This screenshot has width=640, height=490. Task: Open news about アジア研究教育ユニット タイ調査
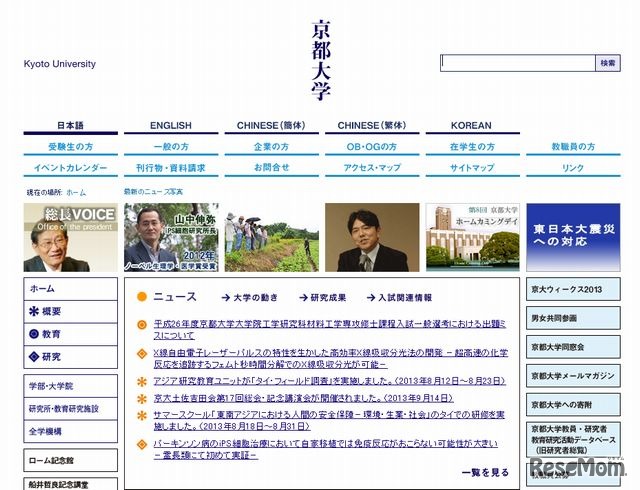[329, 381]
